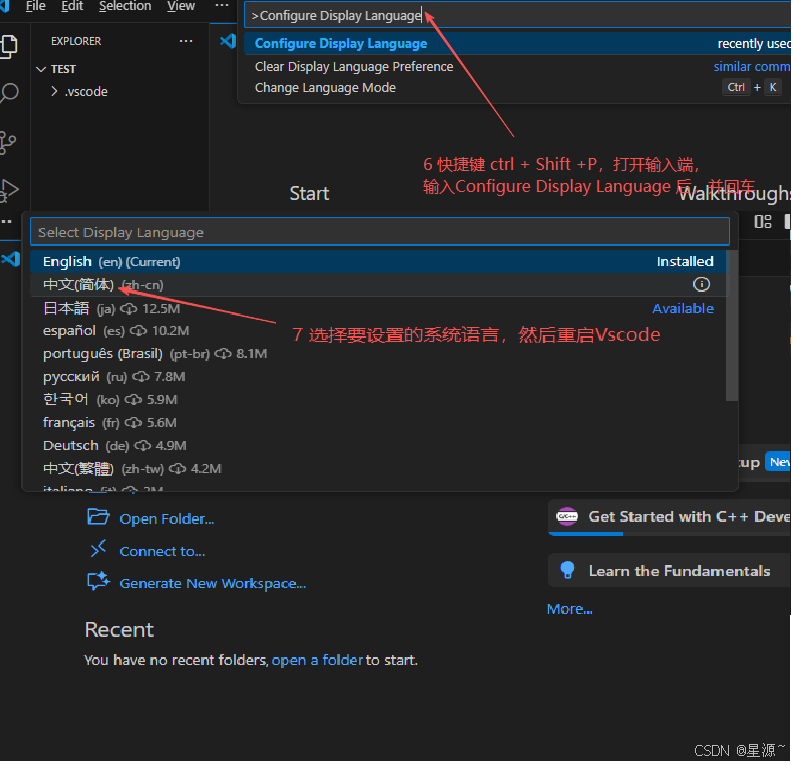Click 'open a folder' link under Recent
This screenshot has width=793, height=765.
[x=317, y=660]
